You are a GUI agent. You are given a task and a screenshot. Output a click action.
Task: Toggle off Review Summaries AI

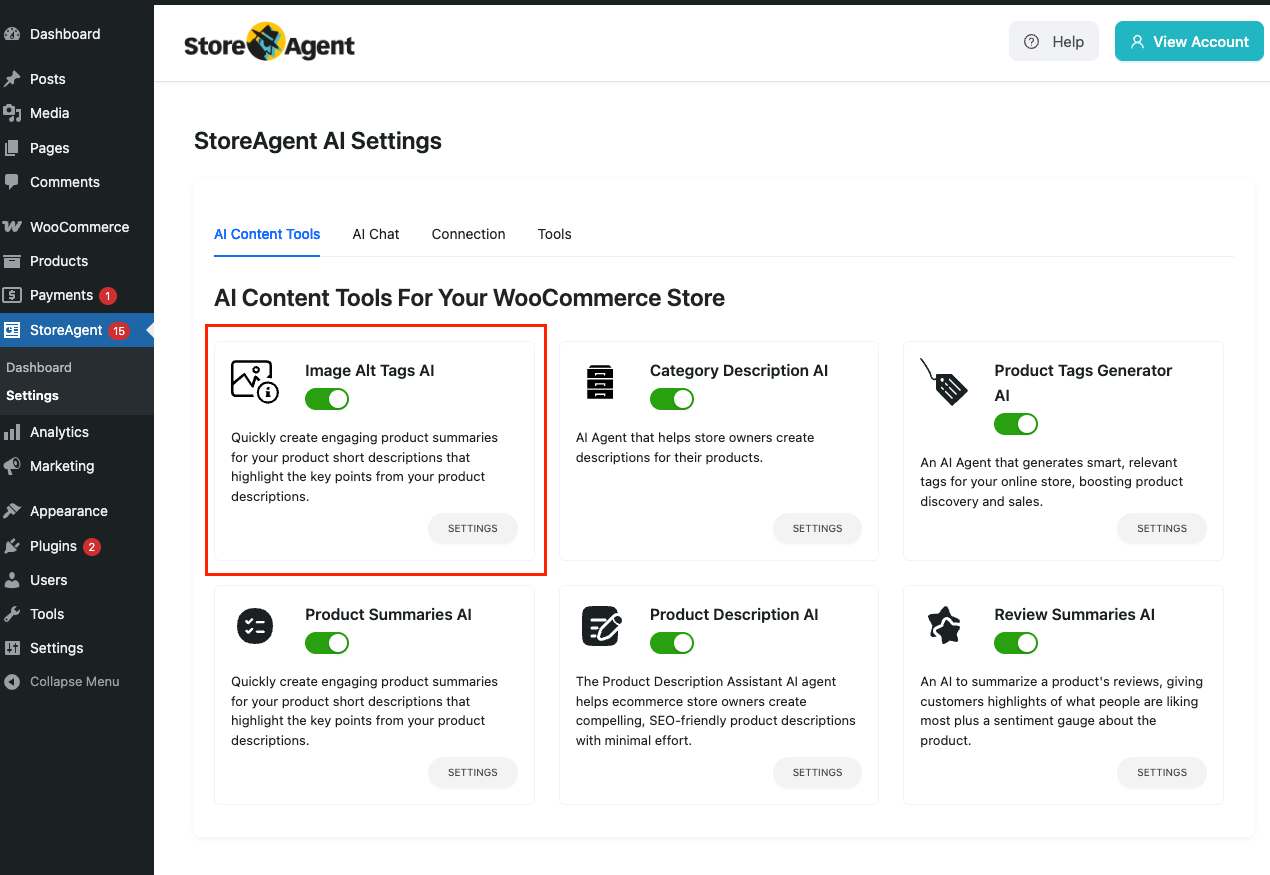(x=1016, y=643)
